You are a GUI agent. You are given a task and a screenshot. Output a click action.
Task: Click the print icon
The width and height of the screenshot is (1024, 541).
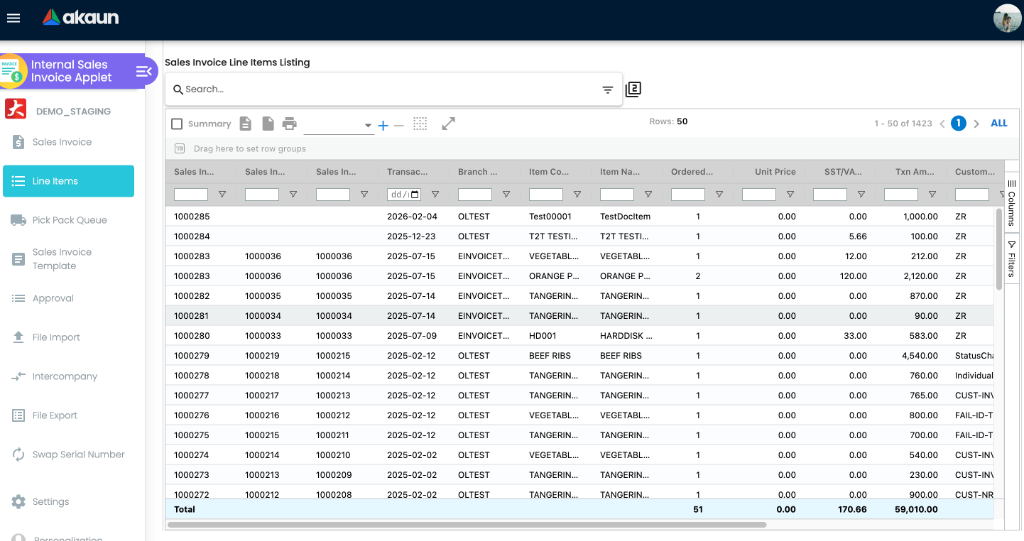coord(289,123)
